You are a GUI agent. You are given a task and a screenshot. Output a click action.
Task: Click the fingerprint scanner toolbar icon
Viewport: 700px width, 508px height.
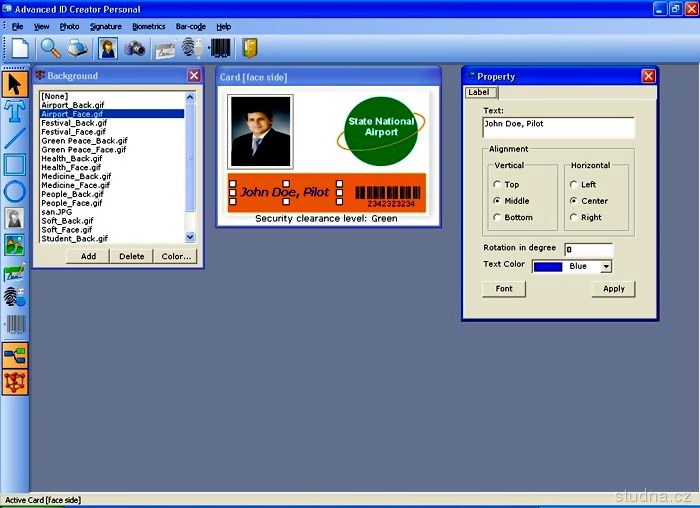(192, 48)
